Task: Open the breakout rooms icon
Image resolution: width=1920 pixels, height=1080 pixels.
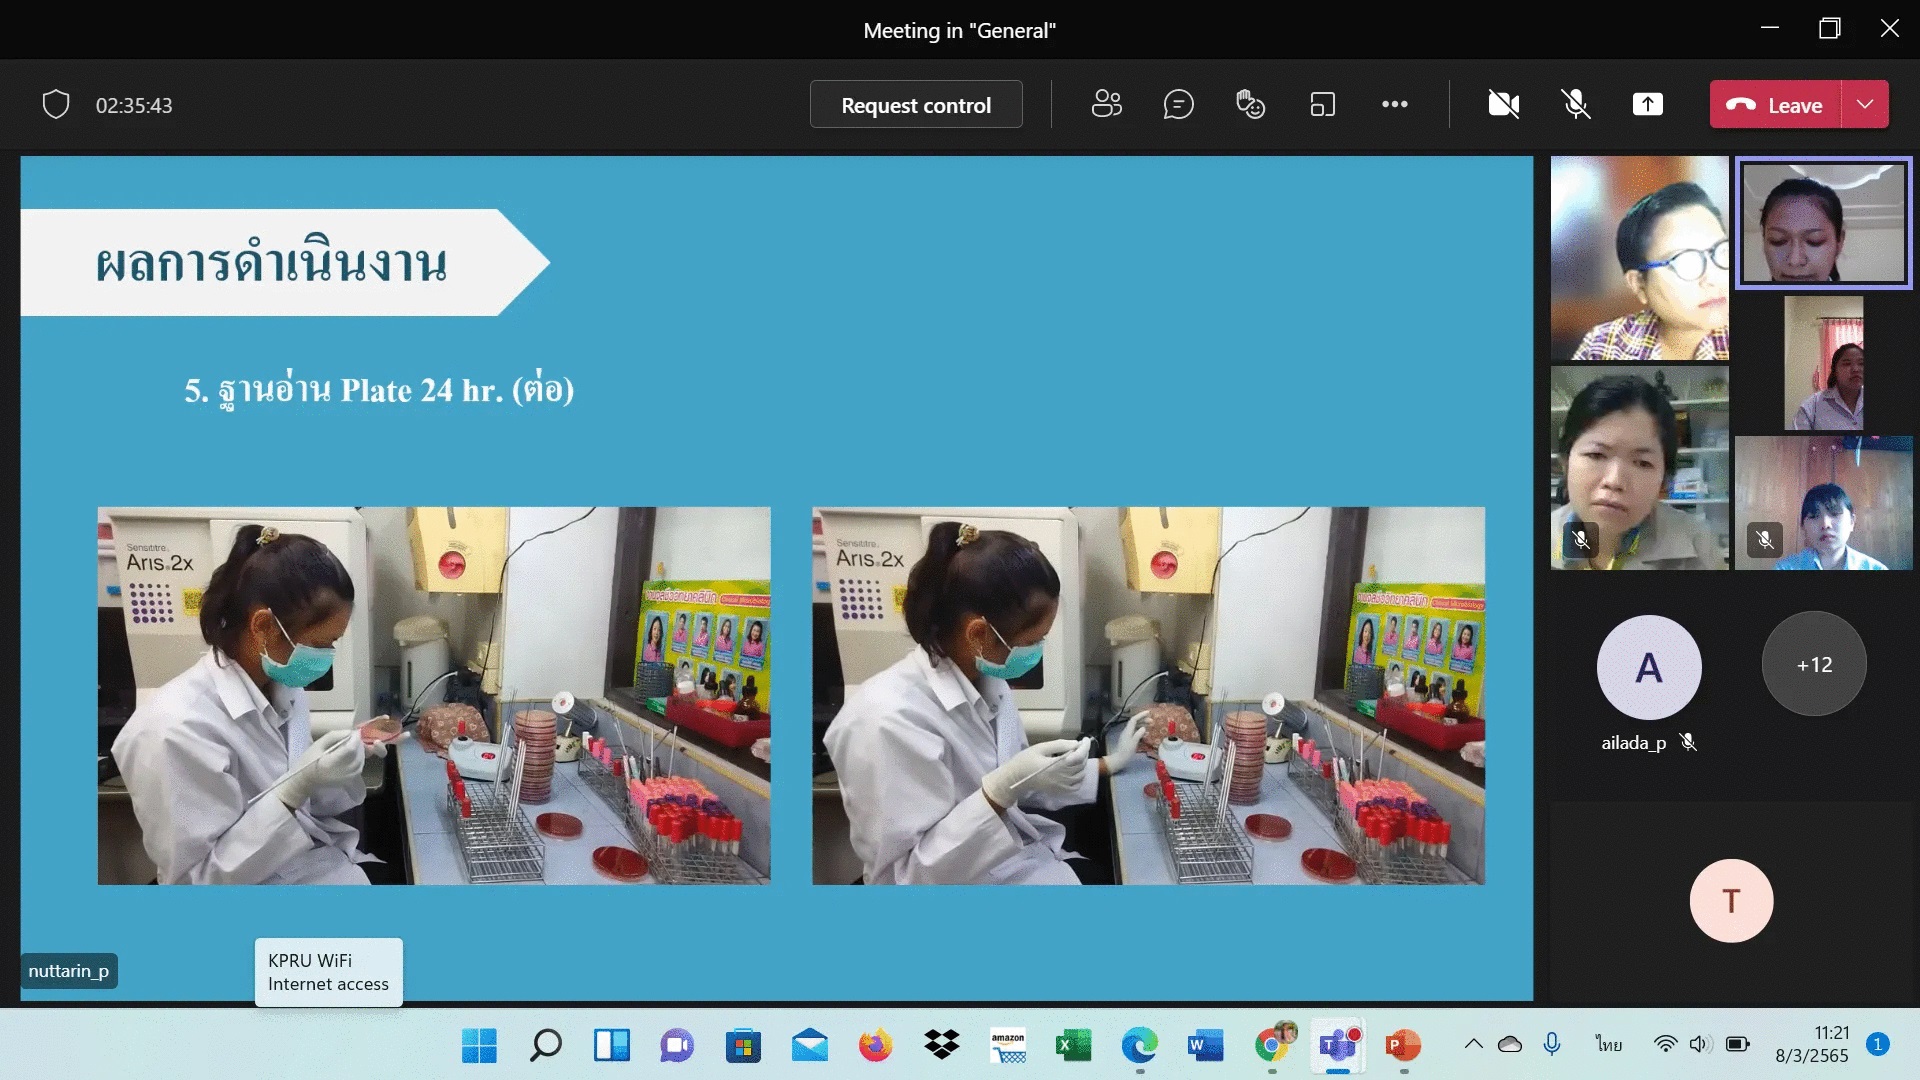Action: pos(1322,104)
